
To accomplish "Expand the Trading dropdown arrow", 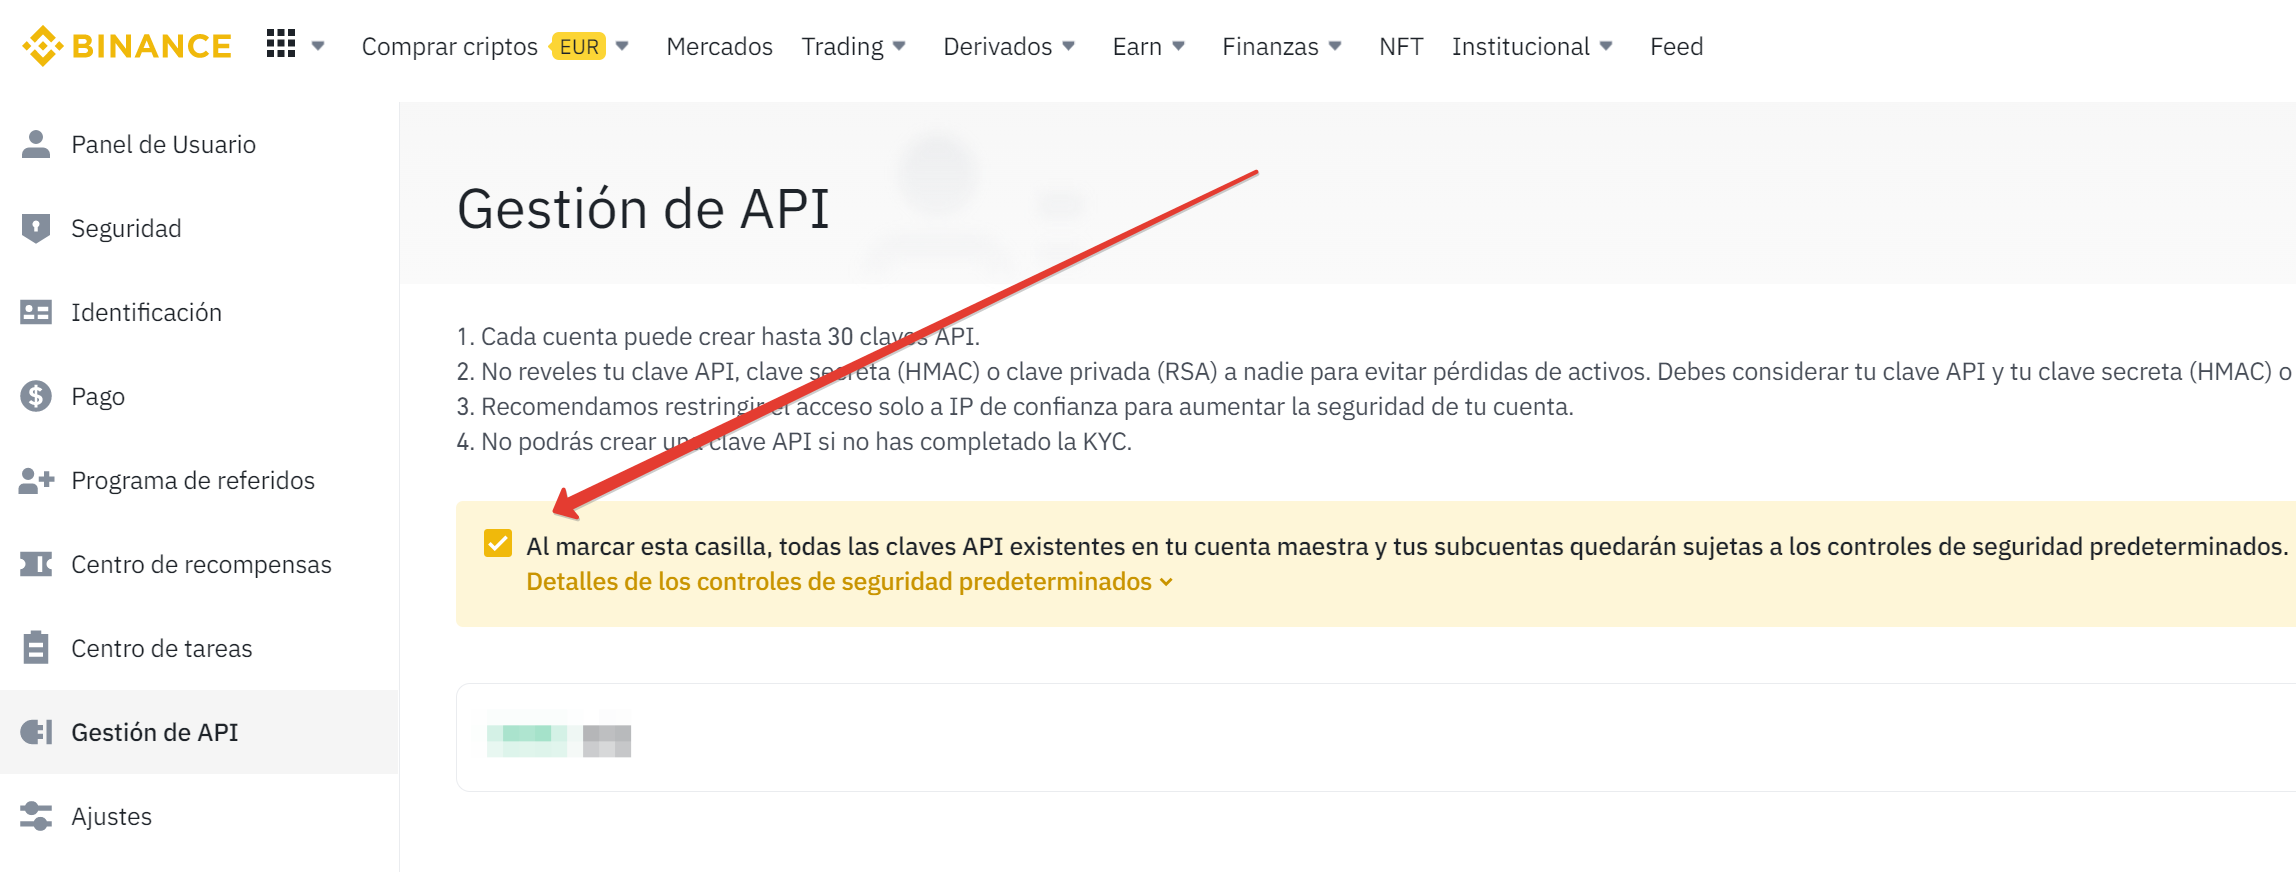I will [x=899, y=46].
